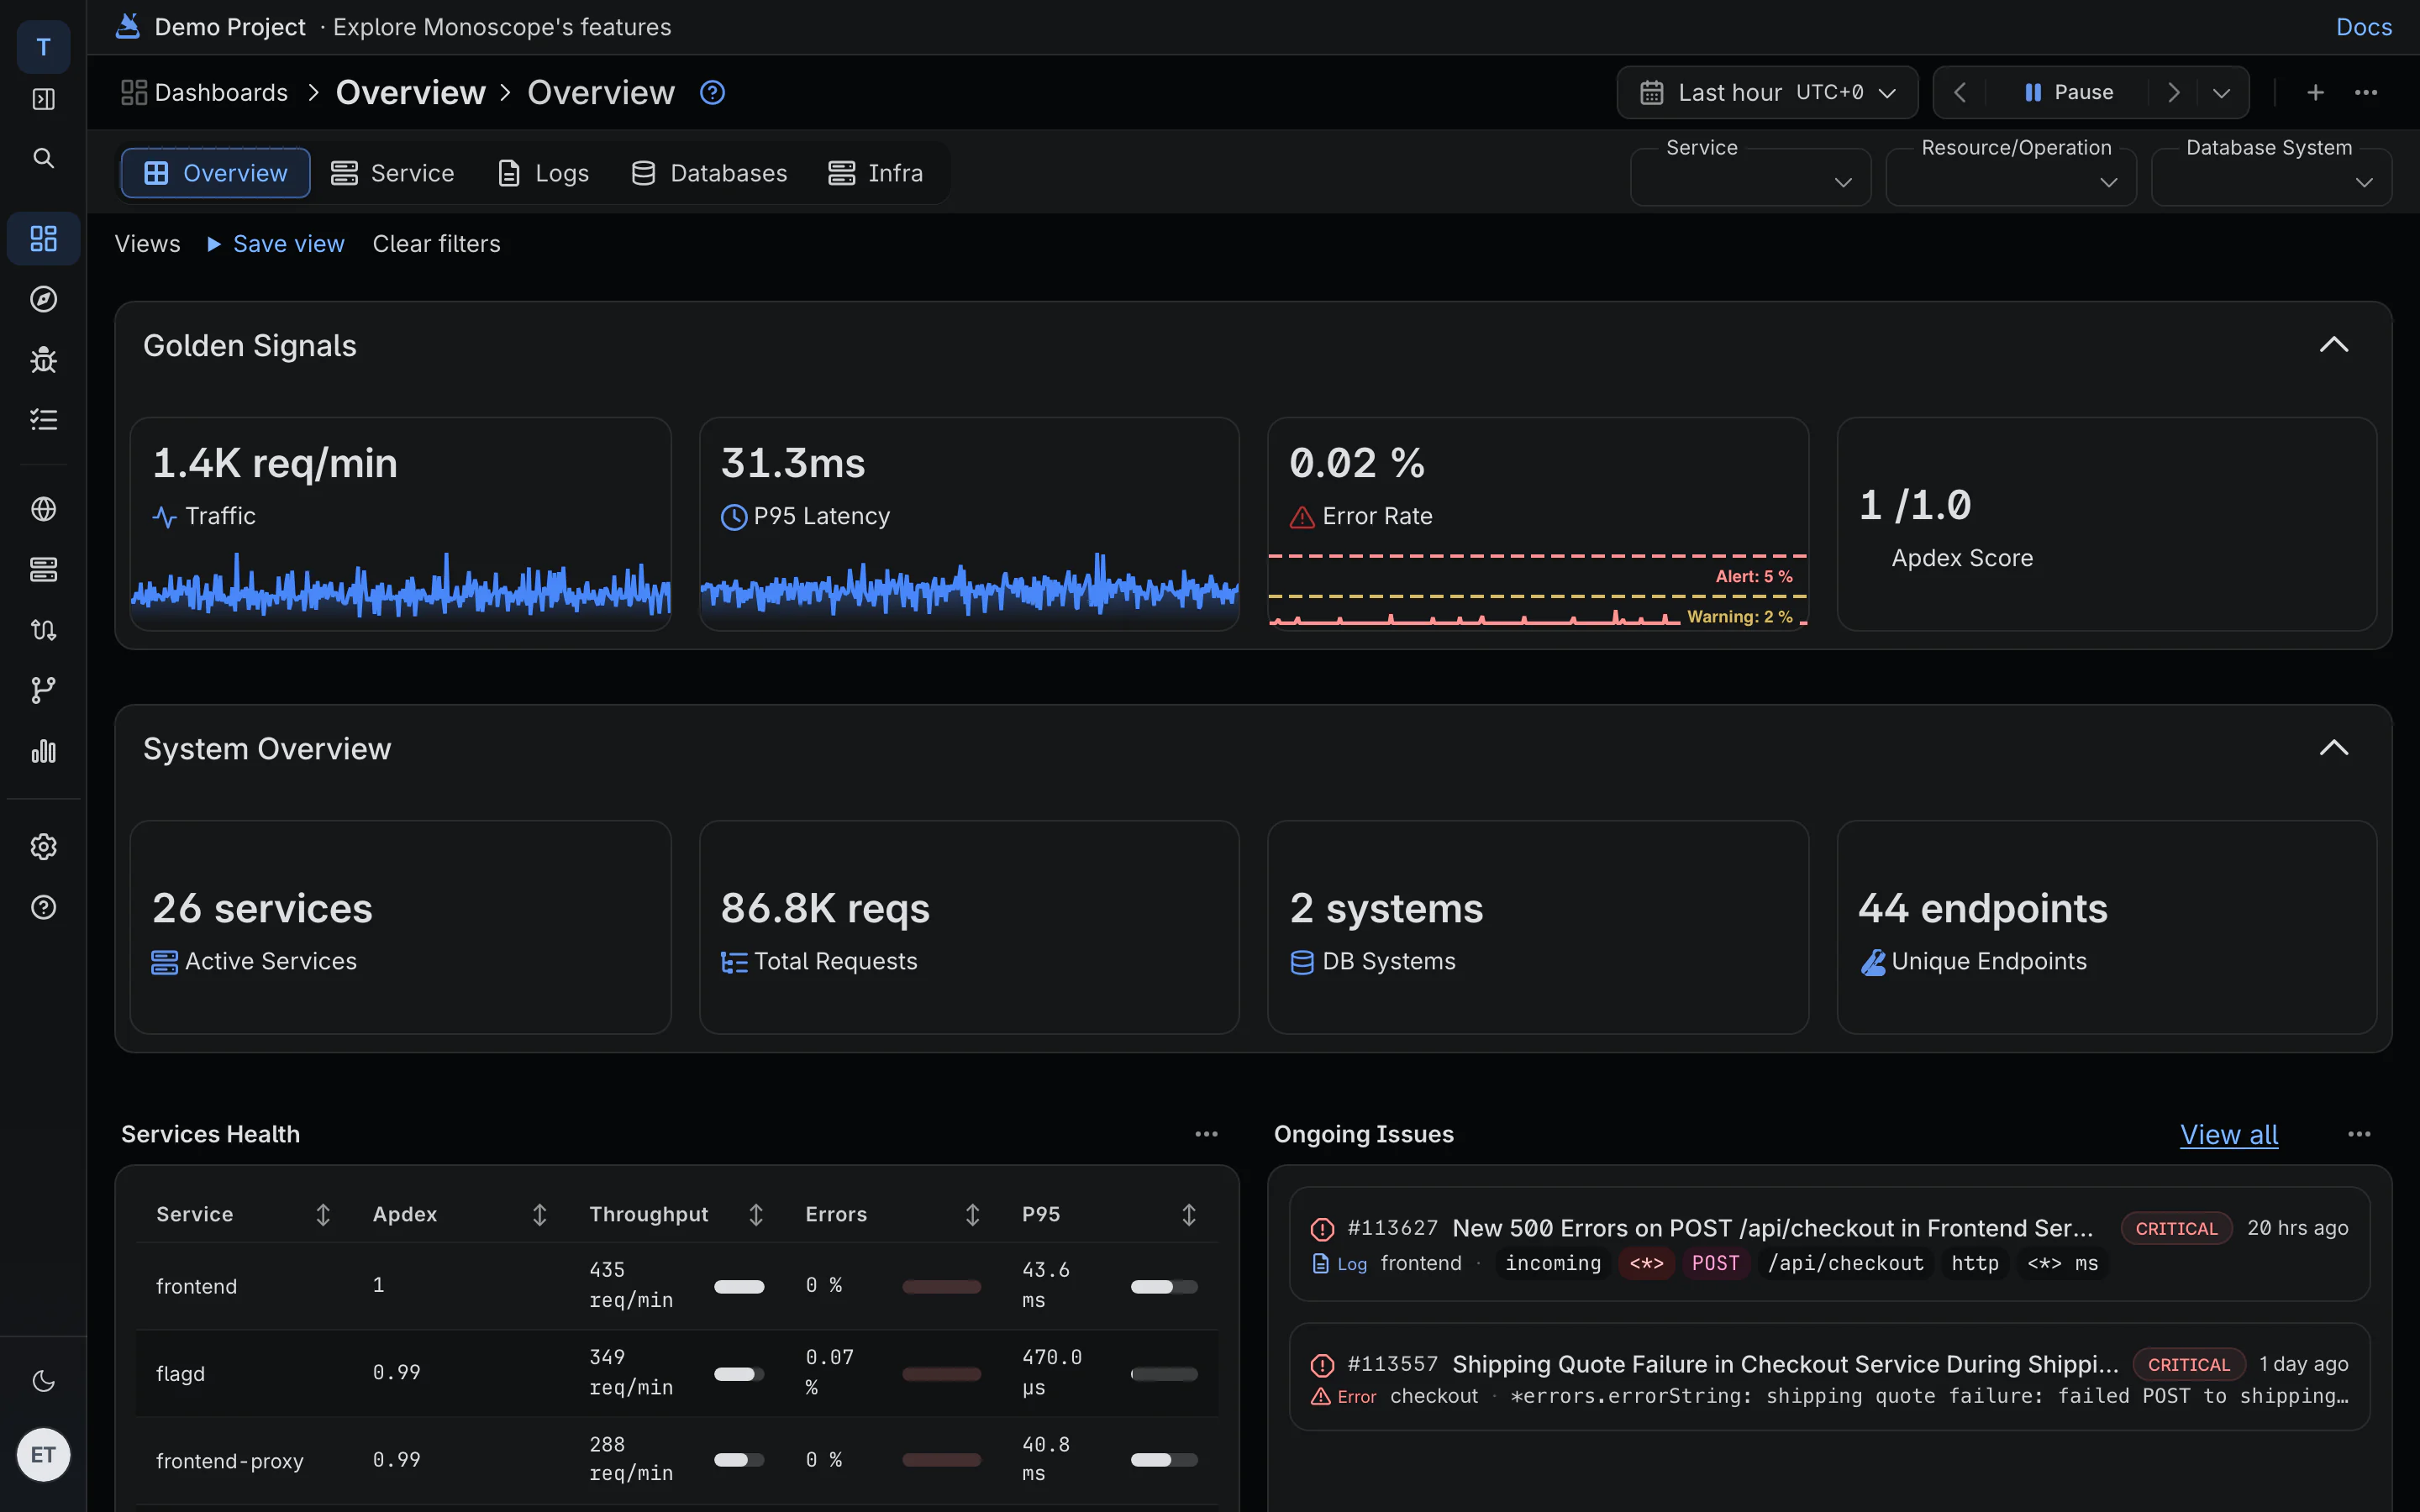Open the ET user avatar

pyautogui.click(x=43, y=1454)
